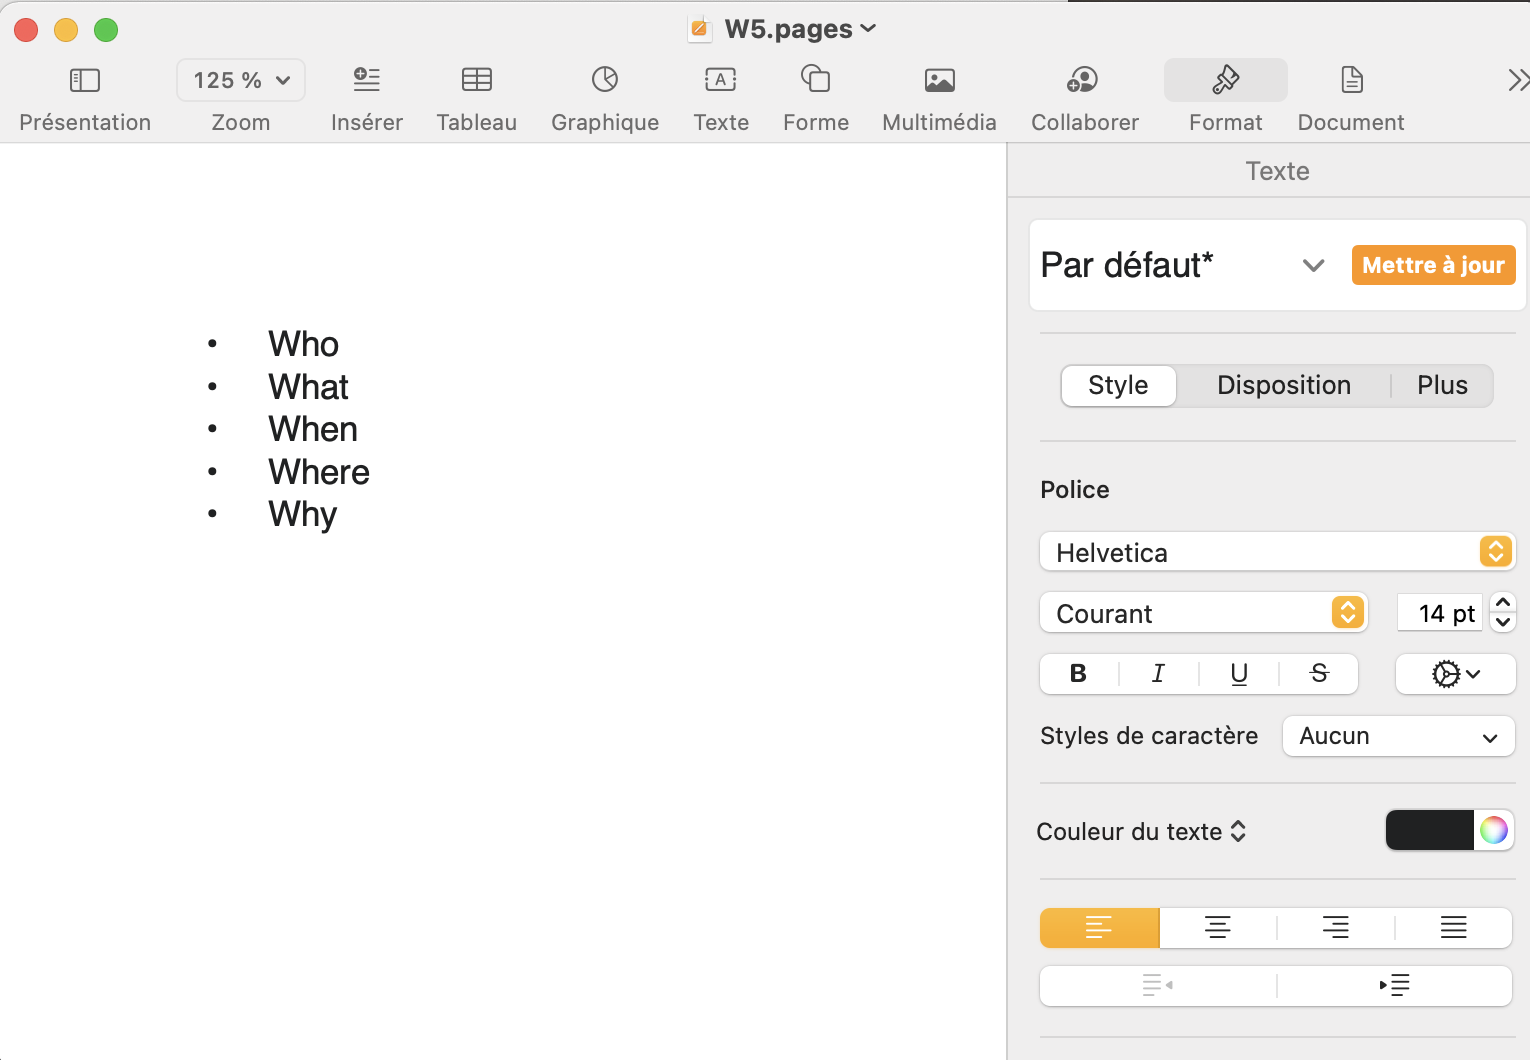Open the Présentation sidebar view icon
This screenshot has width=1530, height=1060.
coord(85,80)
